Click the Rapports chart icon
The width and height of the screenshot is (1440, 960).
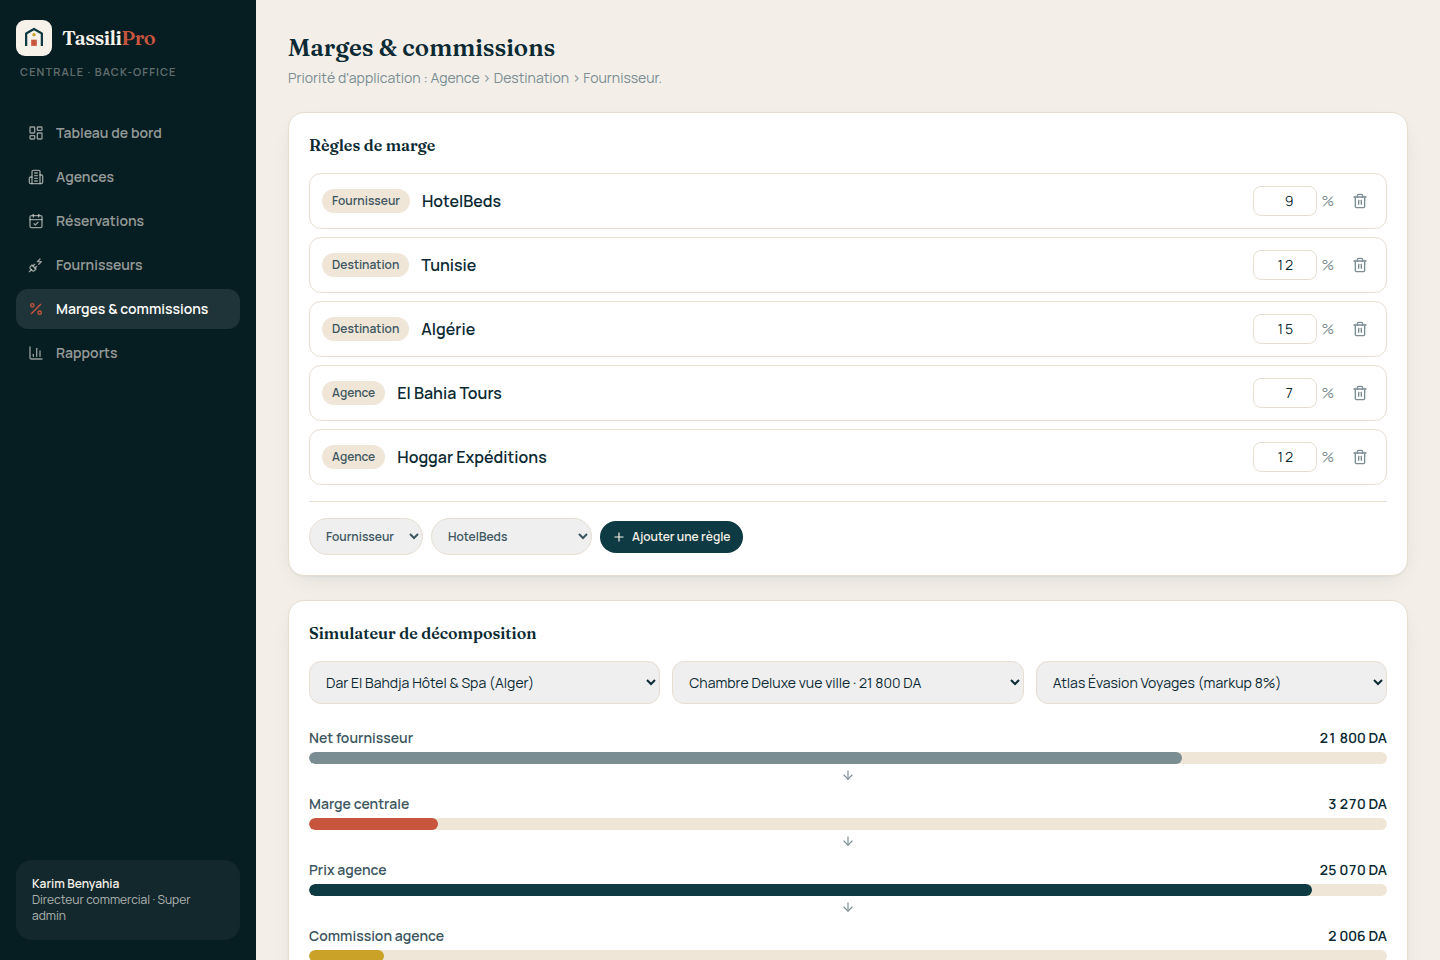[36, 353]
